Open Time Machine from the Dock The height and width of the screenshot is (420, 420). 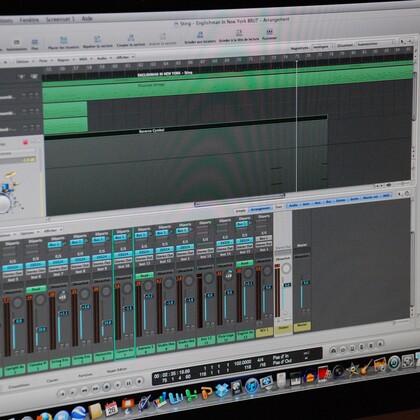pos(394,363)
